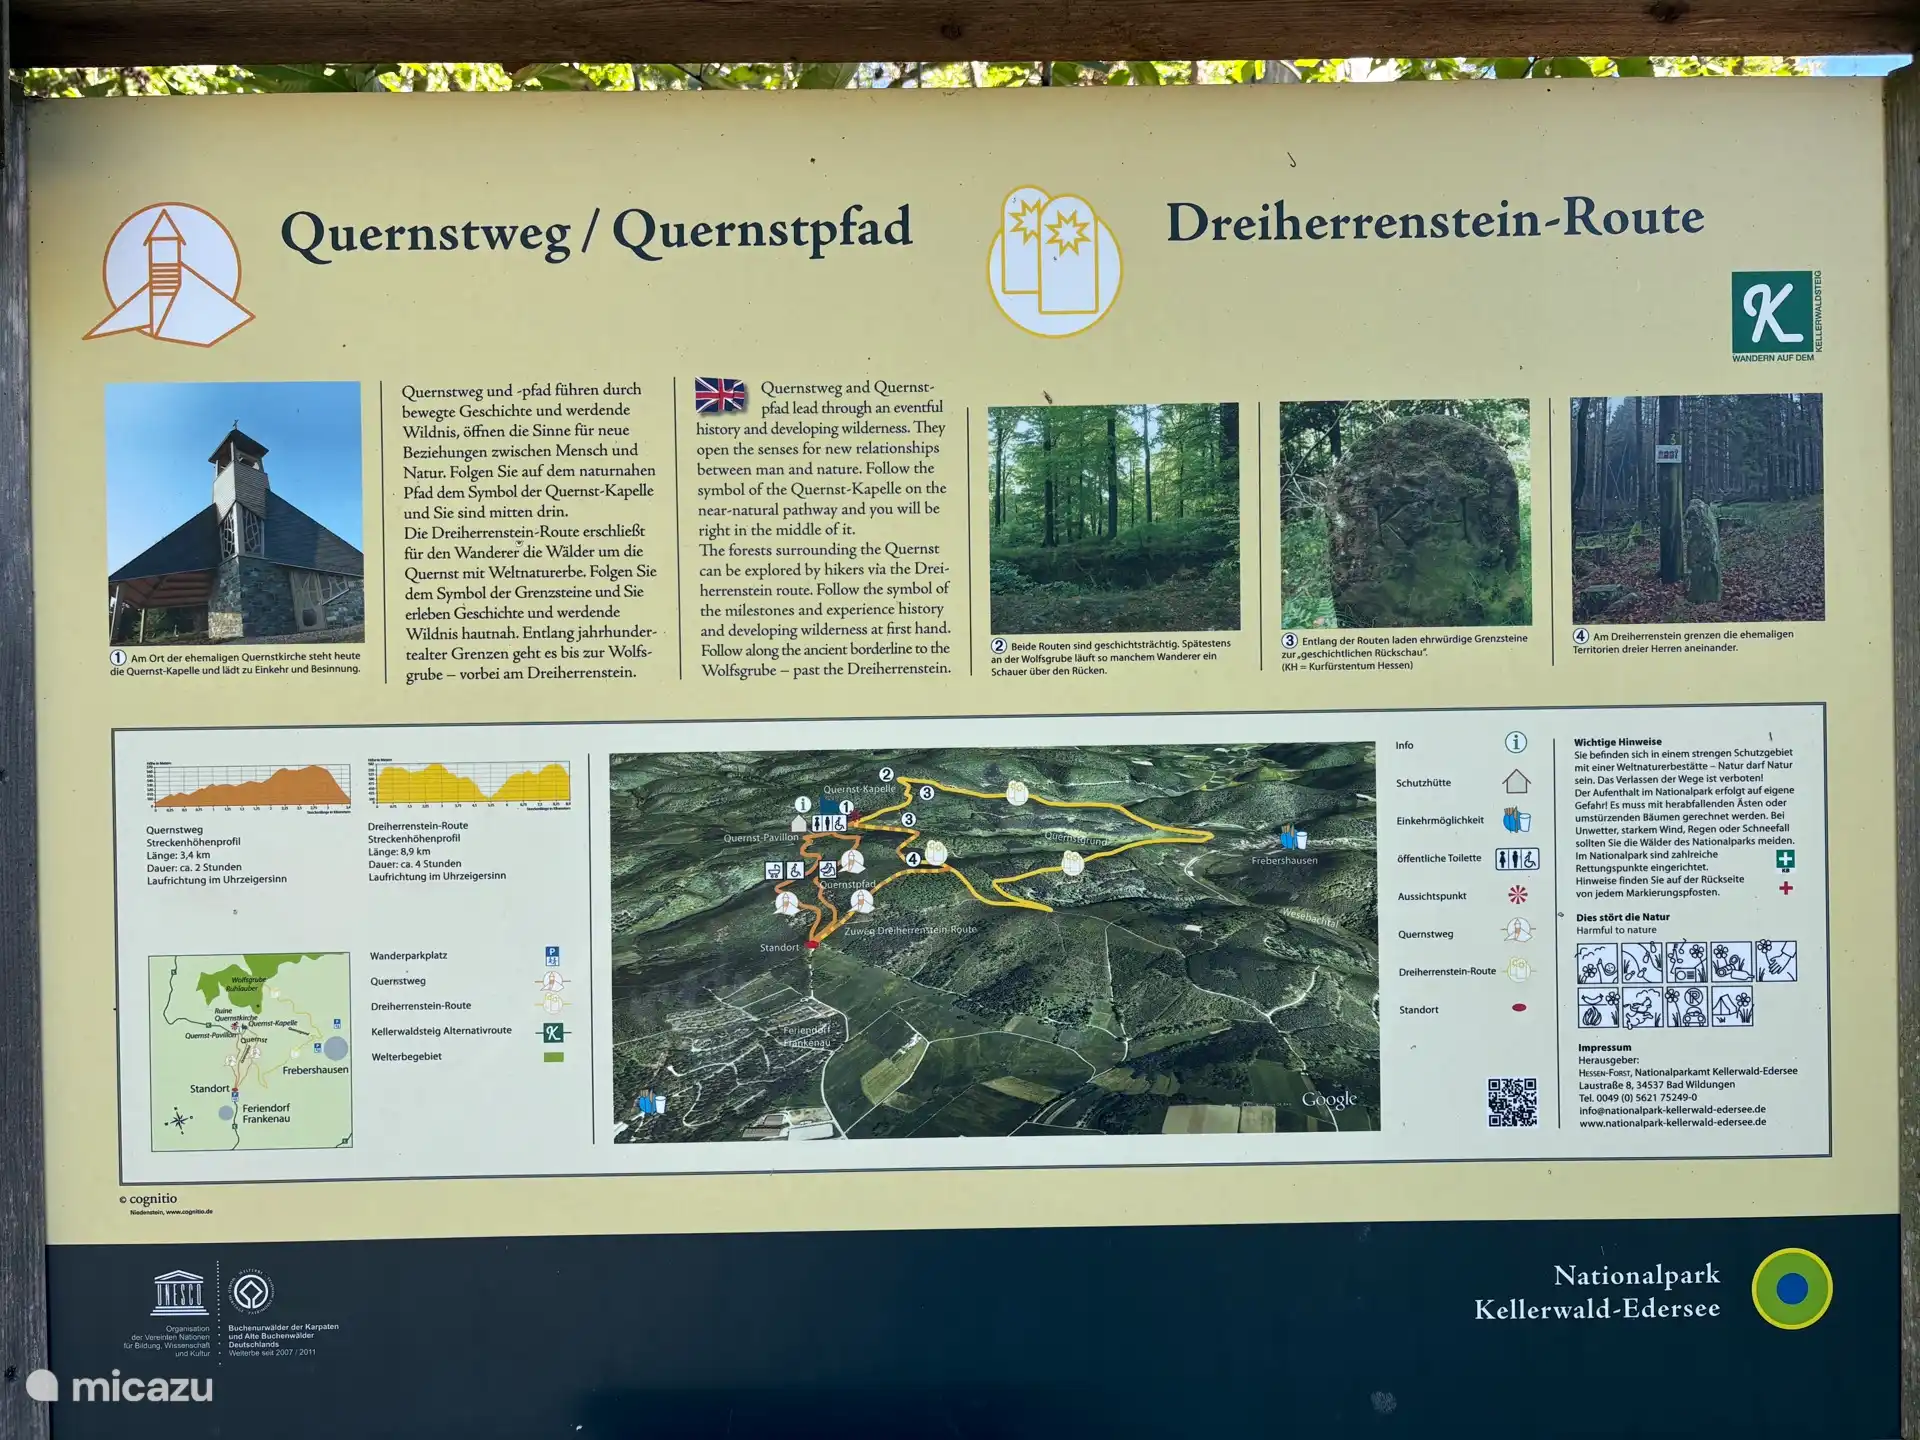The width and height of the screenshot is (1920, 1440).
Task: Open the mossy boundary stone photo numbered 3
Action: tap(1405, 513)
